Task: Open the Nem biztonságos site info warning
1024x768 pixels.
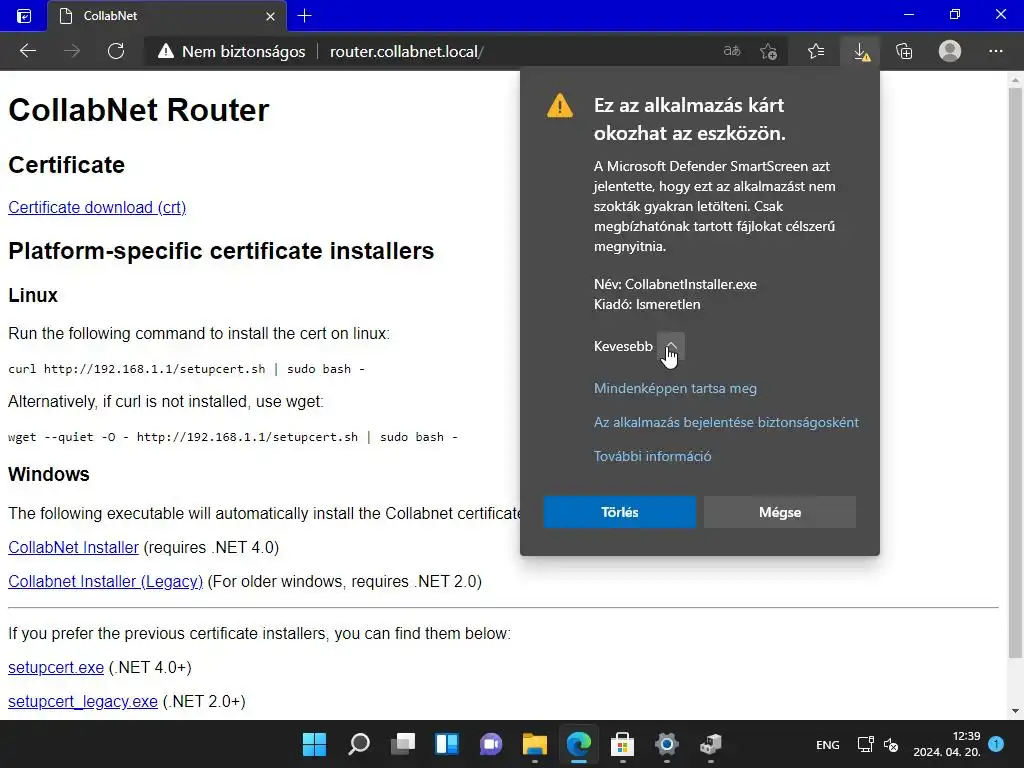Action: click(x=231, y=52)
